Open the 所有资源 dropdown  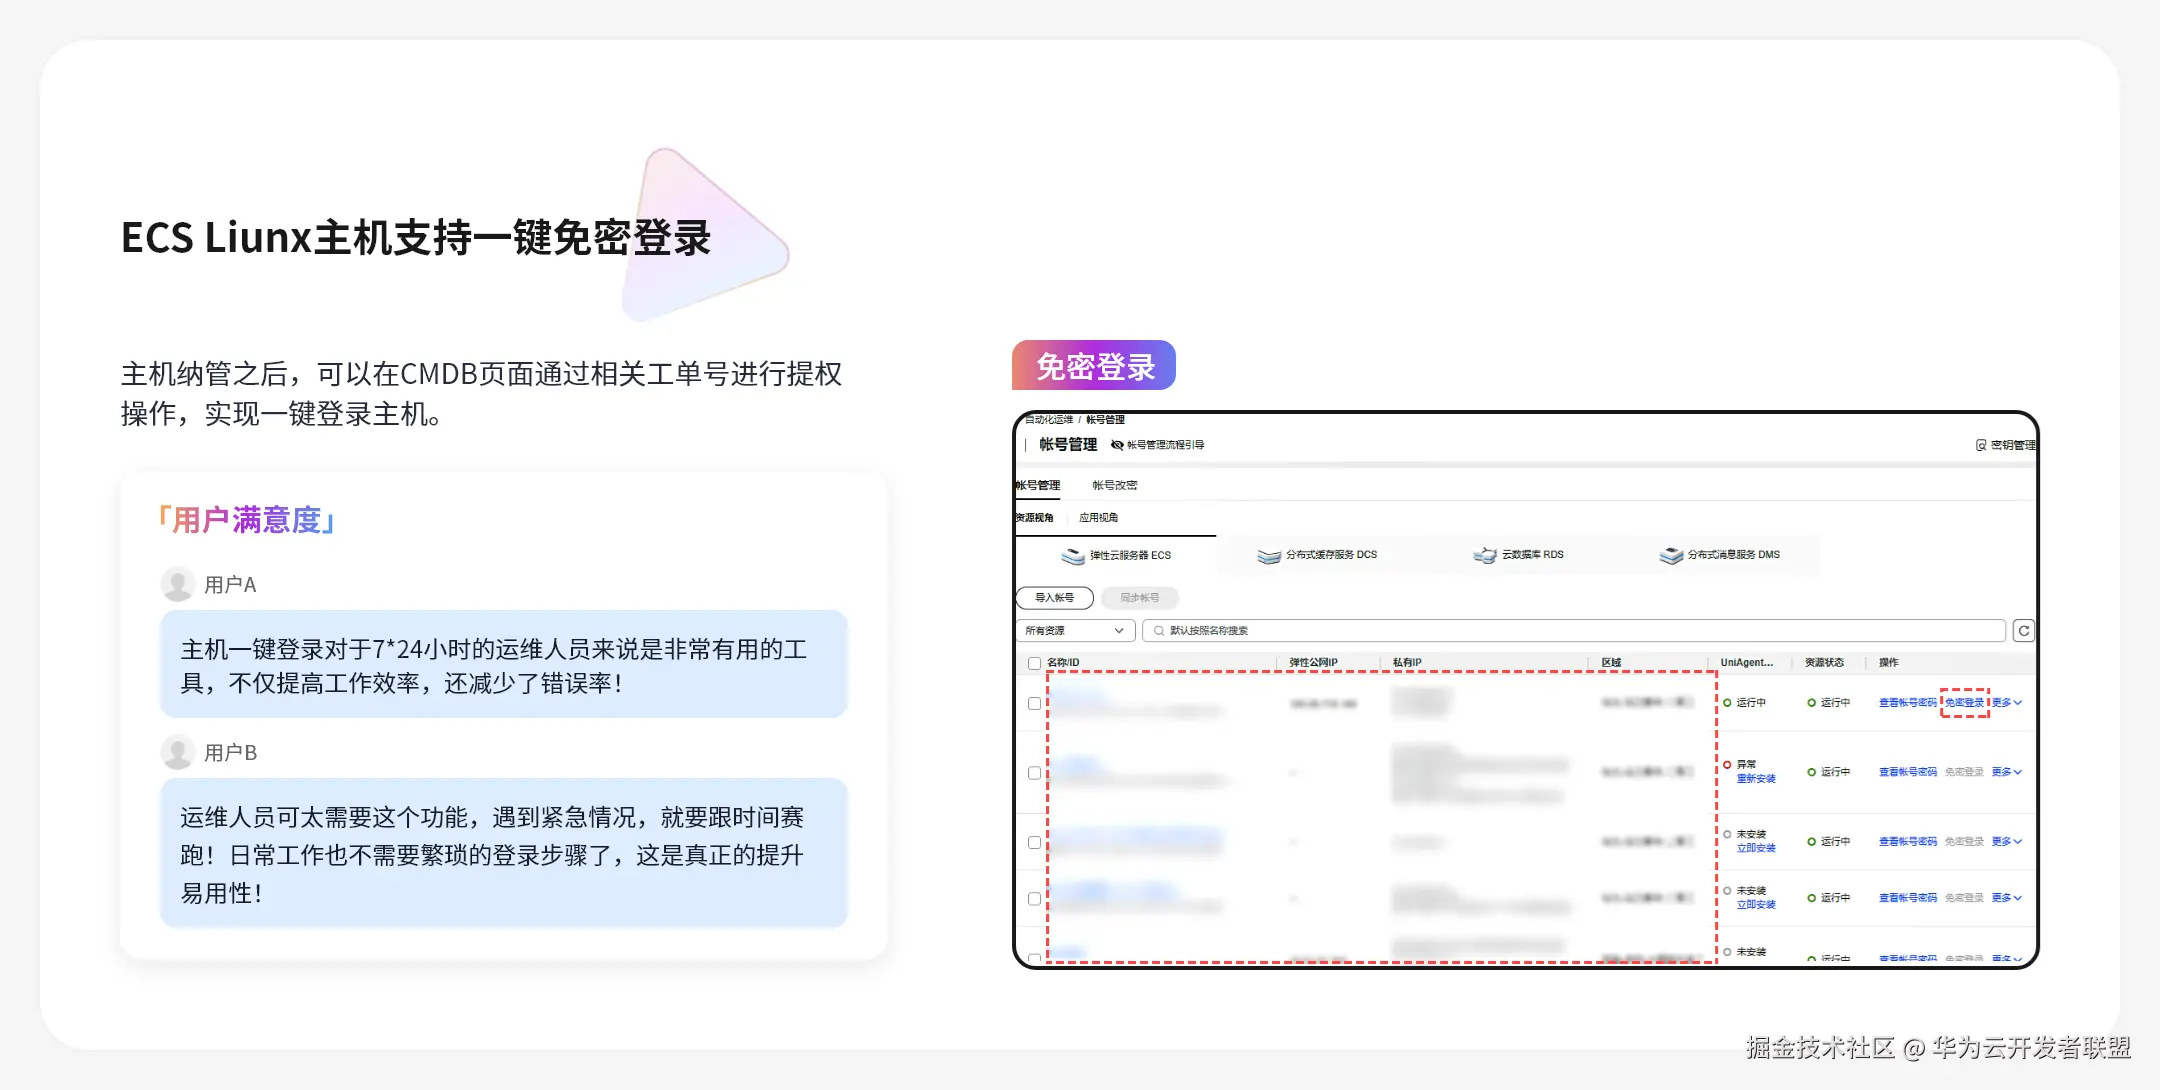coord(1075,631)
